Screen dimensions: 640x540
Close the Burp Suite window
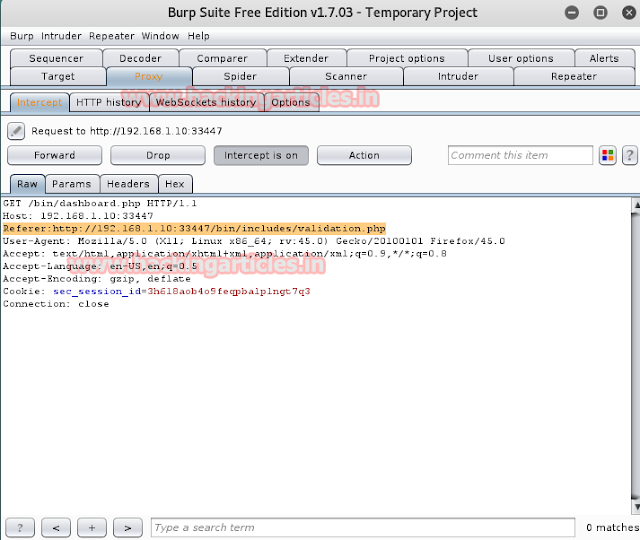(x=629, y=13)
